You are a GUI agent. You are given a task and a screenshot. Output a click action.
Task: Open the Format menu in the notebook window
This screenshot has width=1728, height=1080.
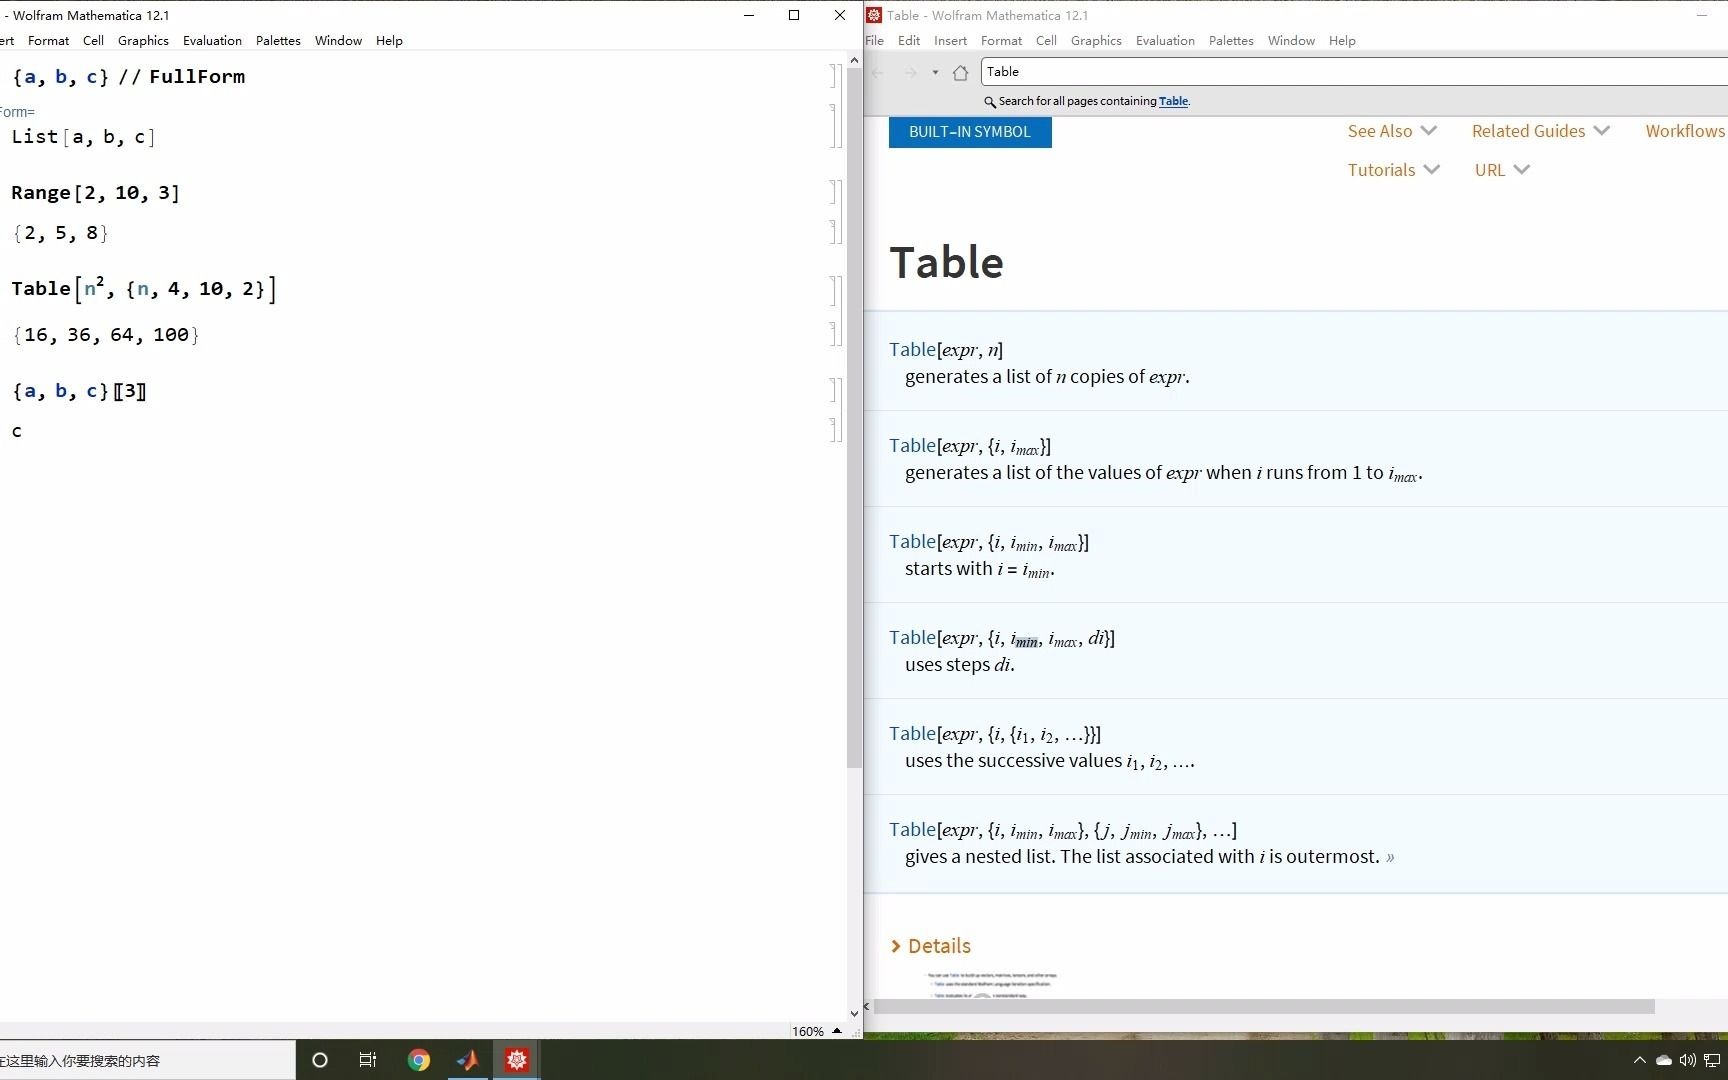coord(48,41)
